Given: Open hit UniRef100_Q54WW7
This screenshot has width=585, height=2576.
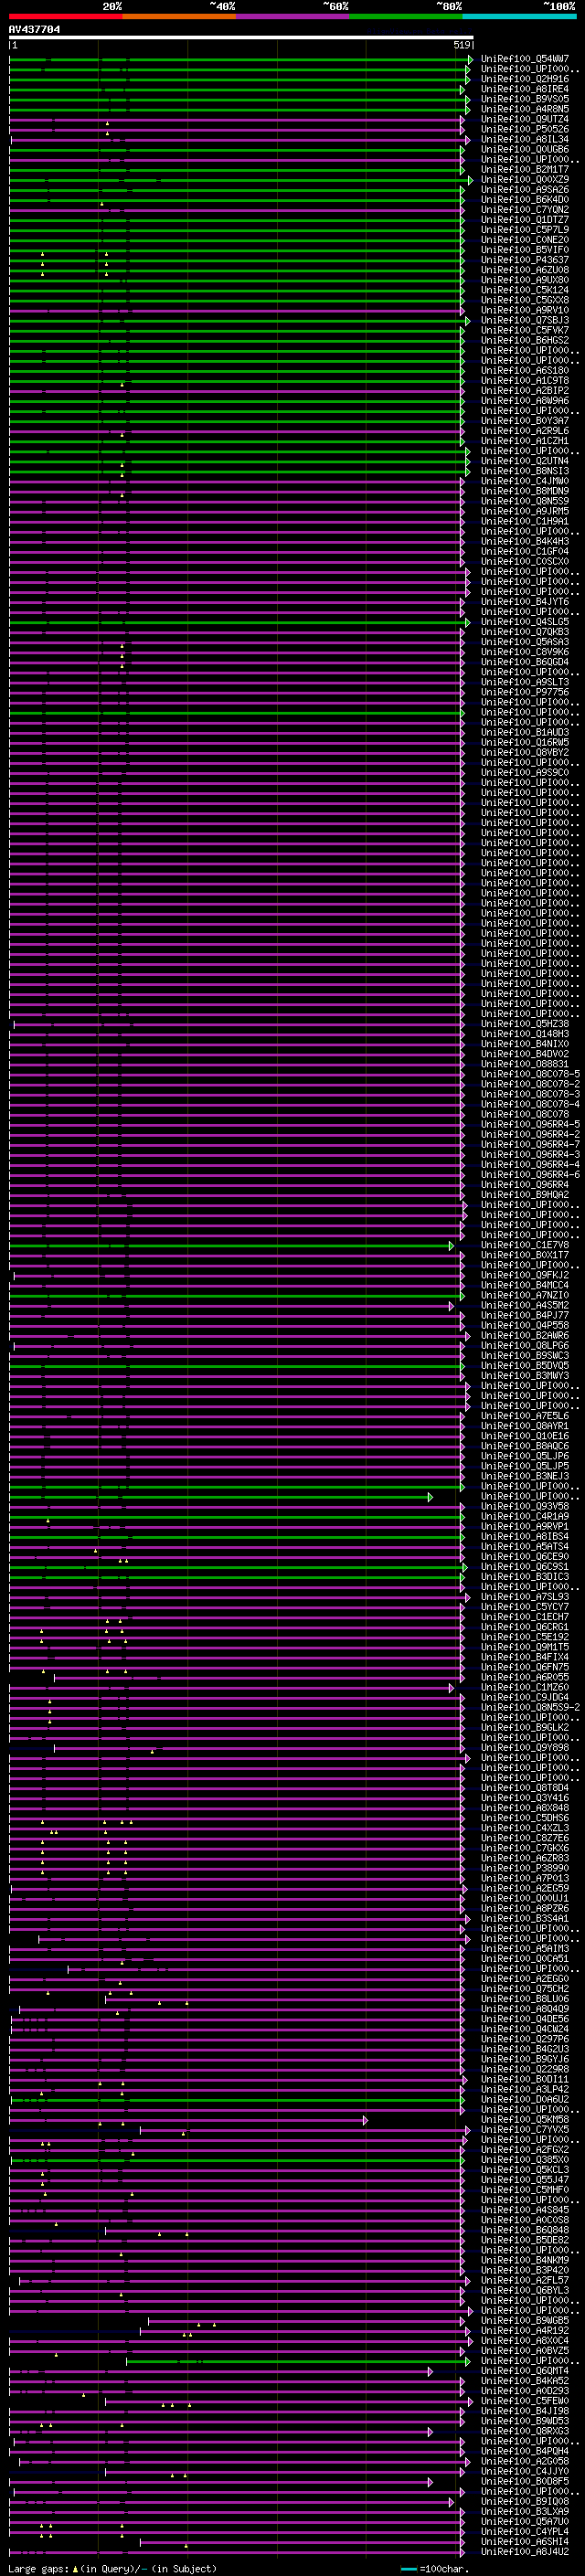Looking at the screenshot, I should tap(524, 59).
